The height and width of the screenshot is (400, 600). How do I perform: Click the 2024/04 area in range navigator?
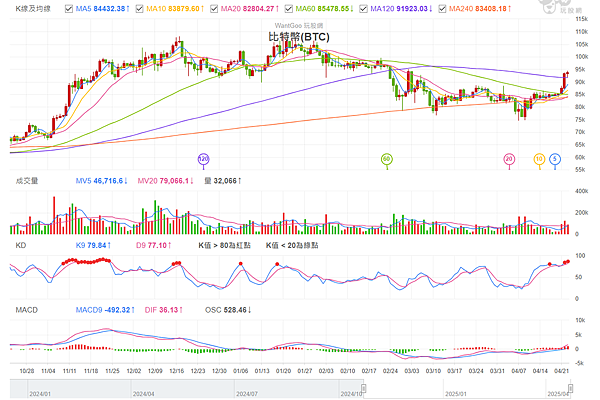pyautogui.click(x=143, y=393)
